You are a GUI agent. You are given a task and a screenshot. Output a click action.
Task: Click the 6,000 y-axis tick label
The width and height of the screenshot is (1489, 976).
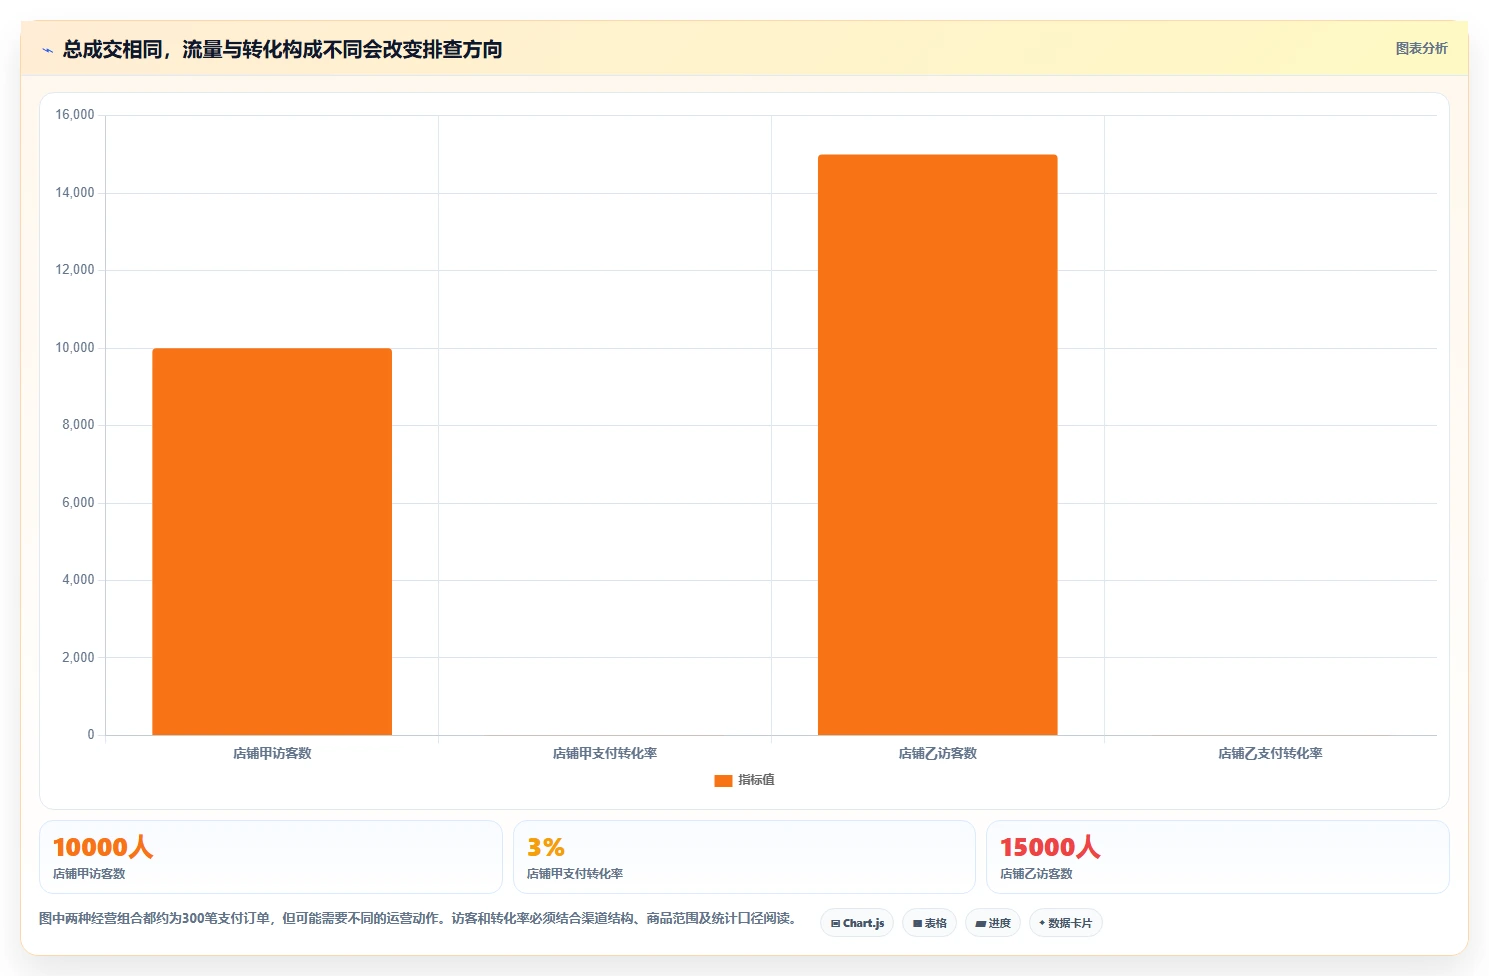click(78, 503)
